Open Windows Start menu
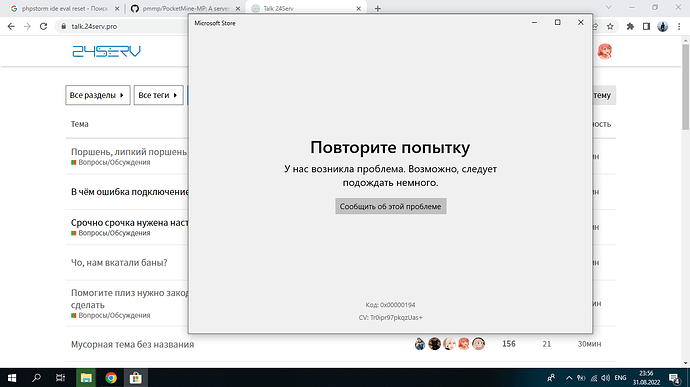 tap(12, 378)
